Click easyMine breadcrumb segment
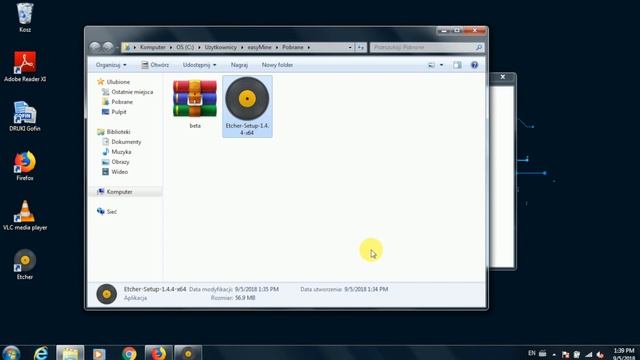Viewport: 640px width, 360px height. point(259,47)
